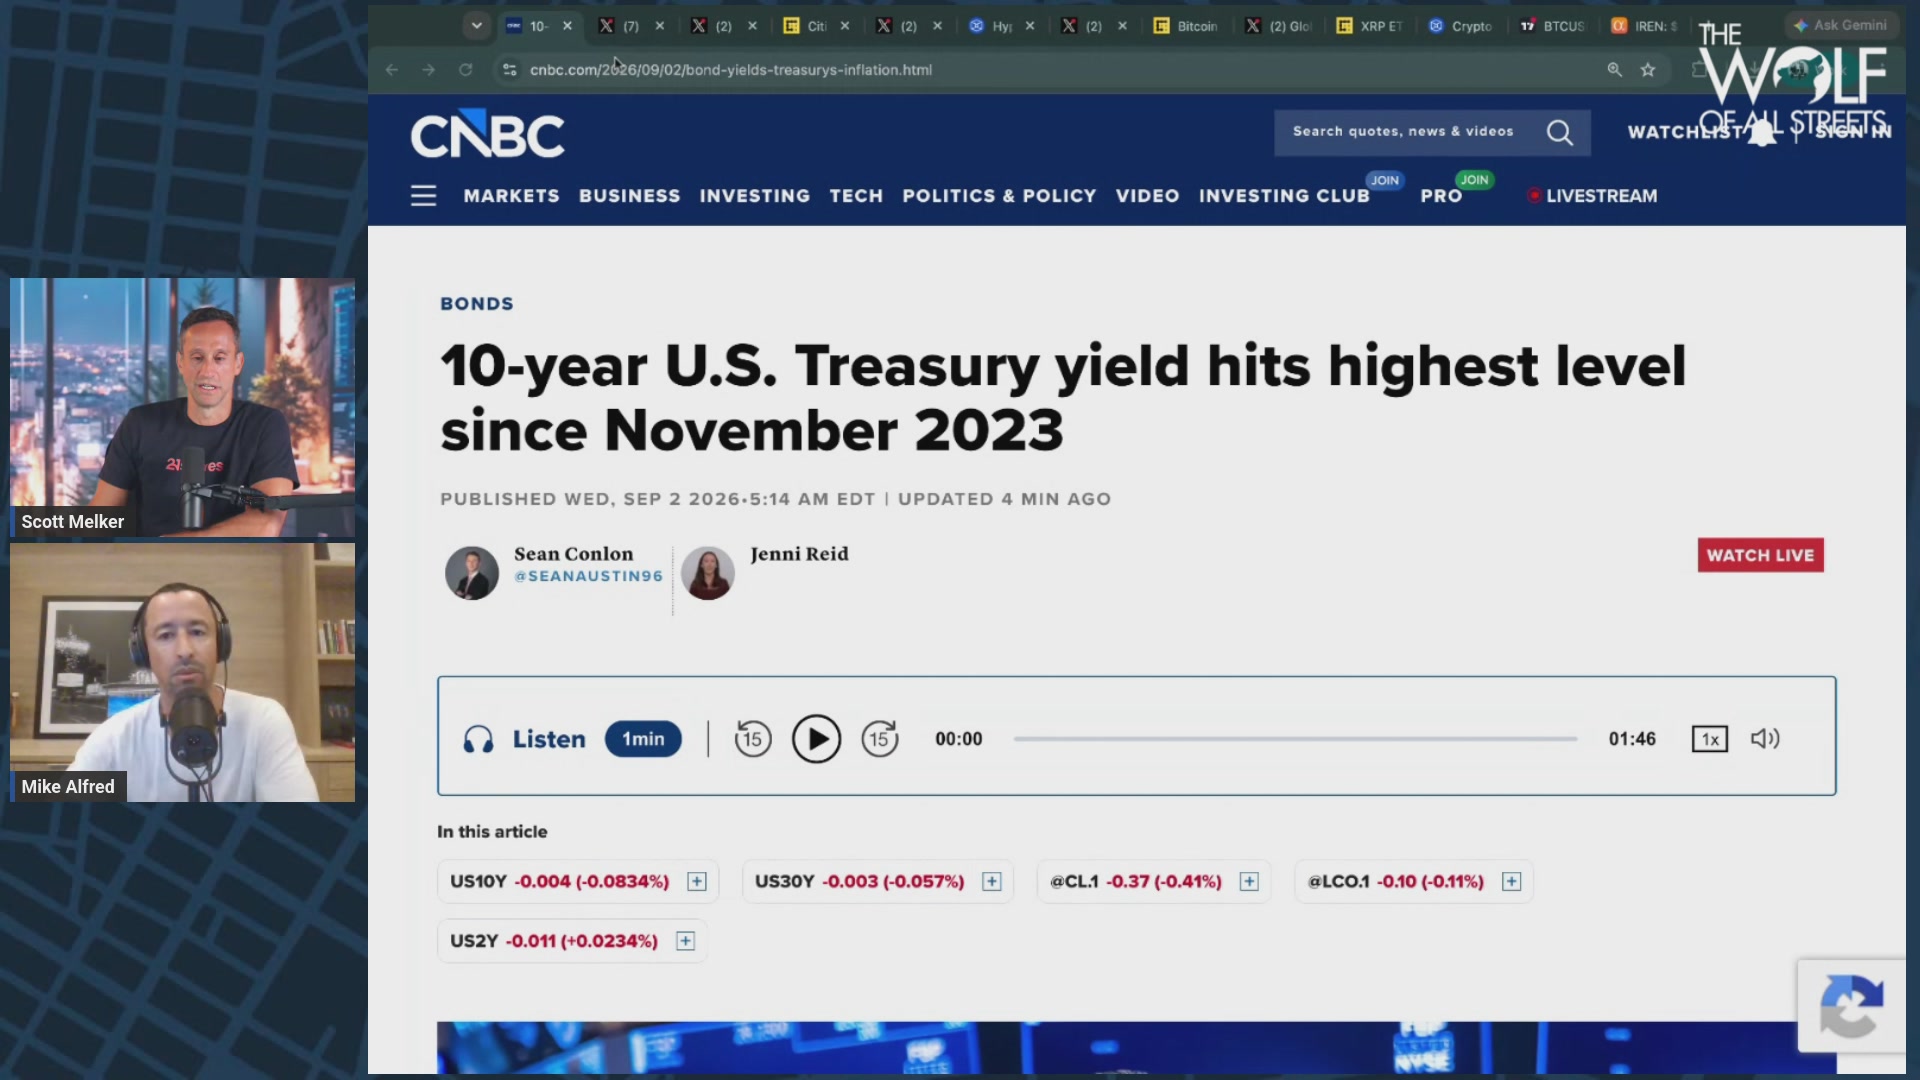Viewport: 1920px width, 1080px height.
Task: Play the article audio
Action: pos(816,739)
